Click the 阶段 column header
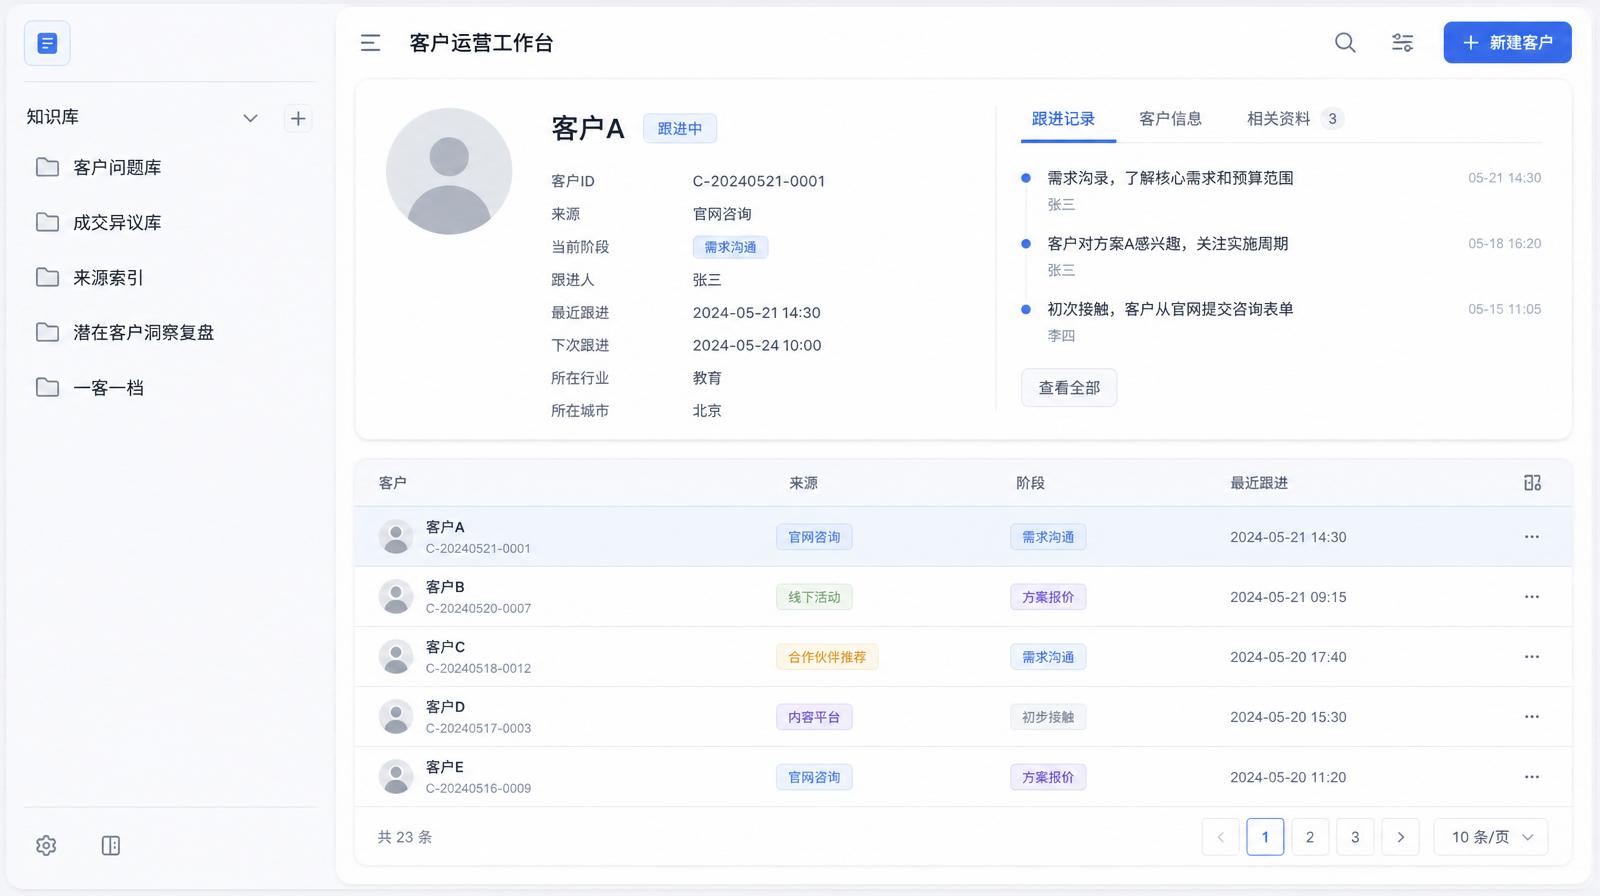The height and width of the screenshot is (896, 1600). pyautogui.click(x=1031, y=483)
